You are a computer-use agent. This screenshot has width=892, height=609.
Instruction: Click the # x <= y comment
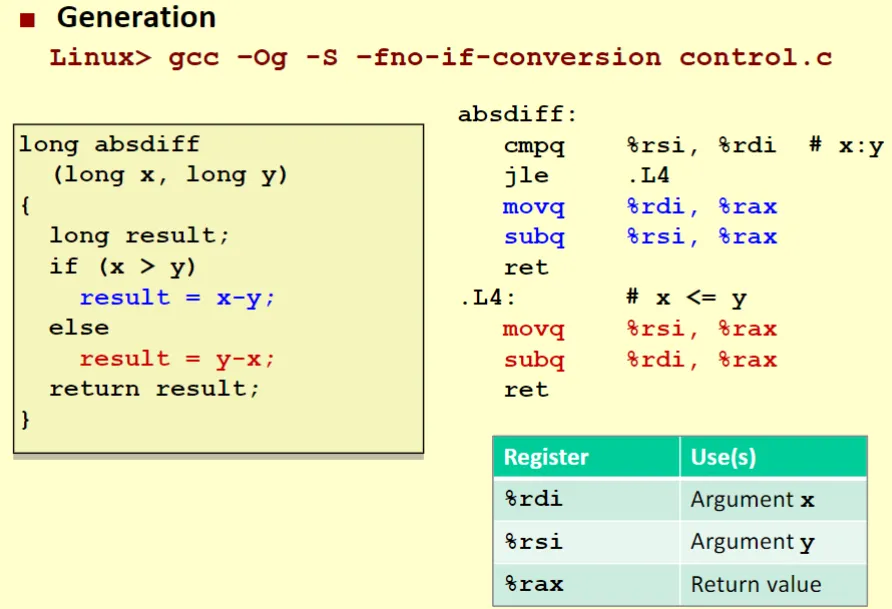[x=686, y=298]
